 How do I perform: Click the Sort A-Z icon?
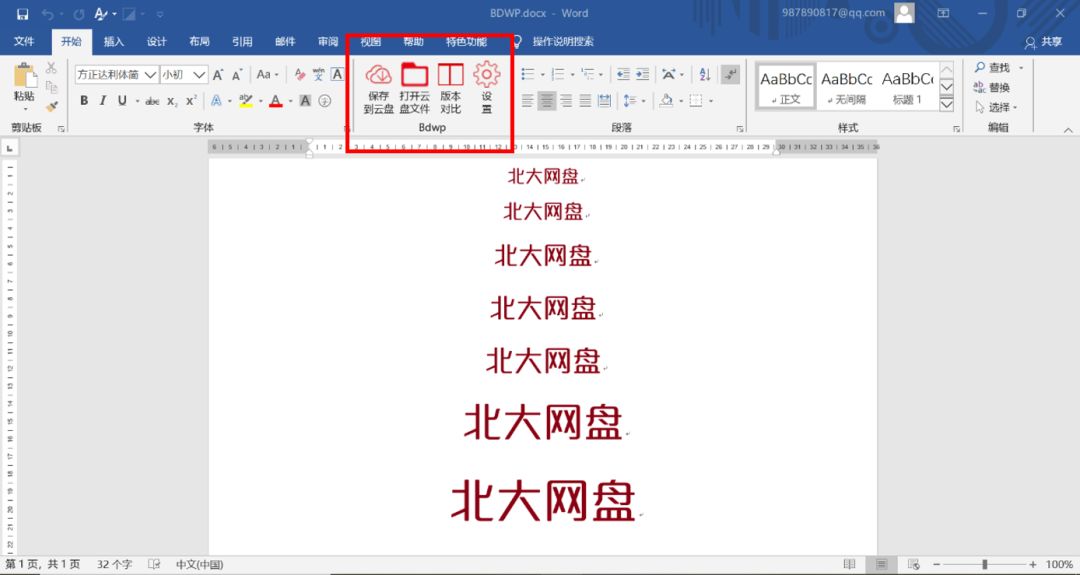tap(705, 74)
